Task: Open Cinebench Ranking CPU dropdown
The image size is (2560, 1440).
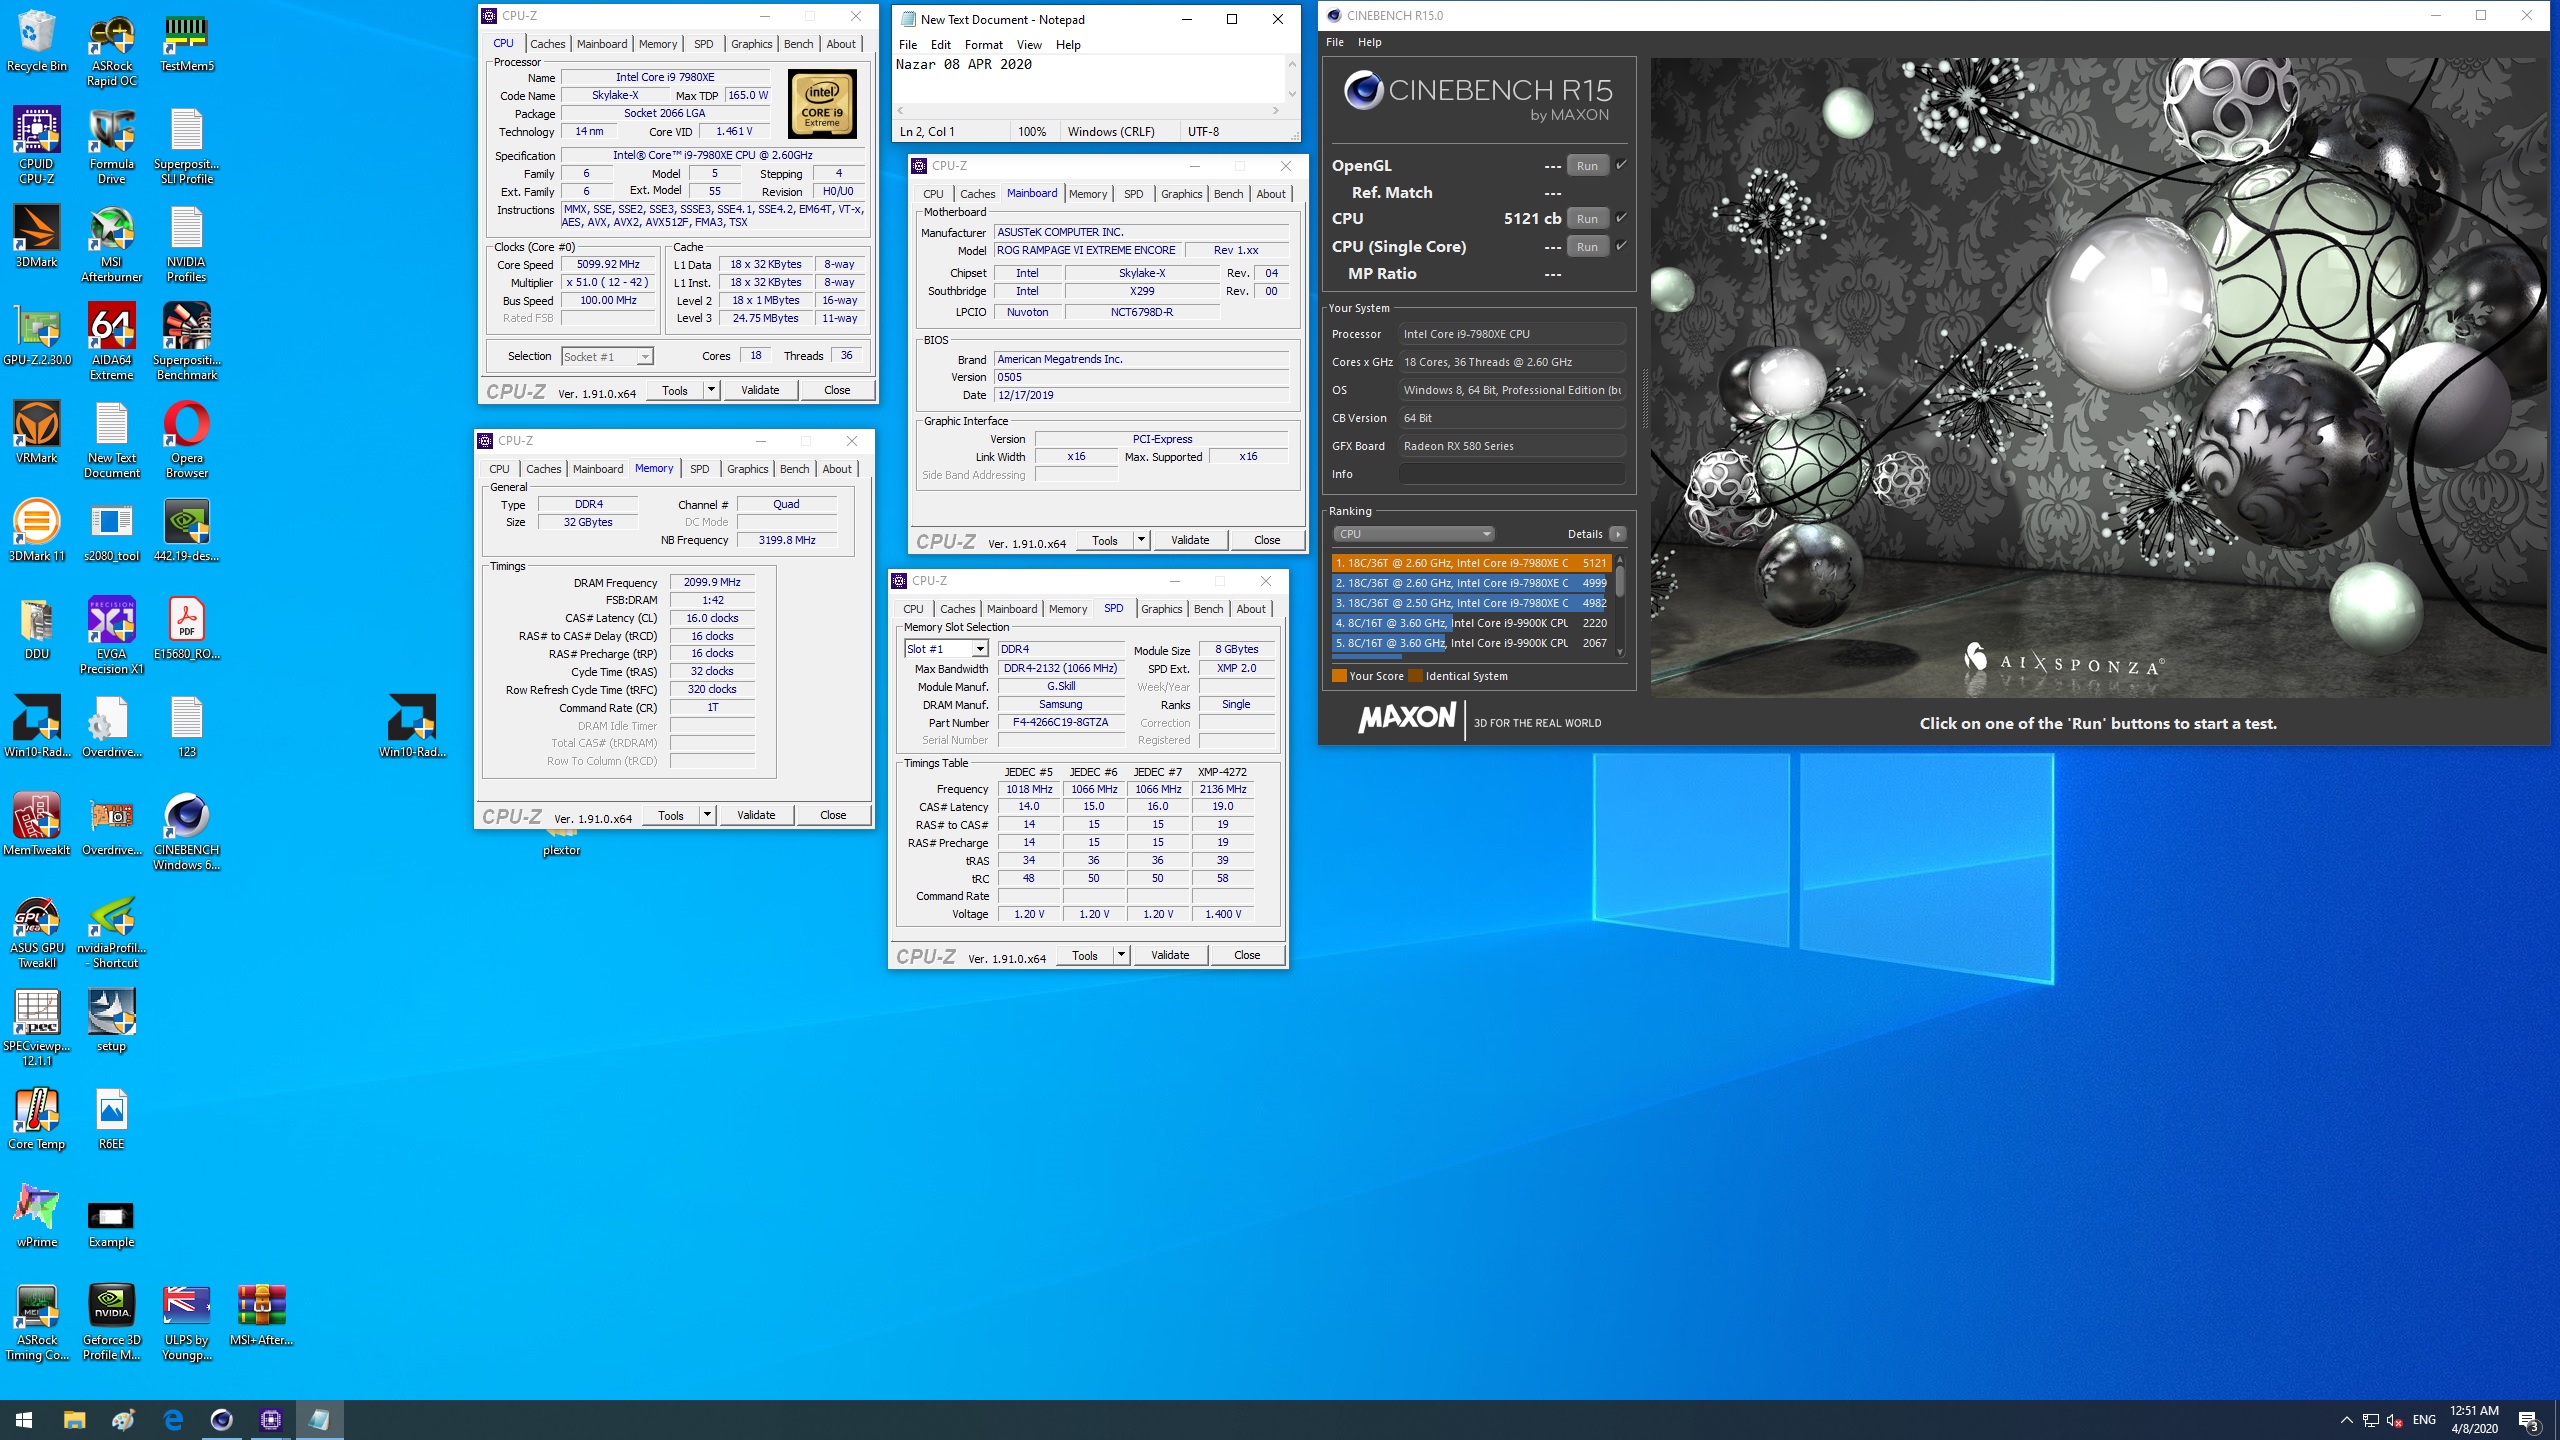Action: point(1413,534)
